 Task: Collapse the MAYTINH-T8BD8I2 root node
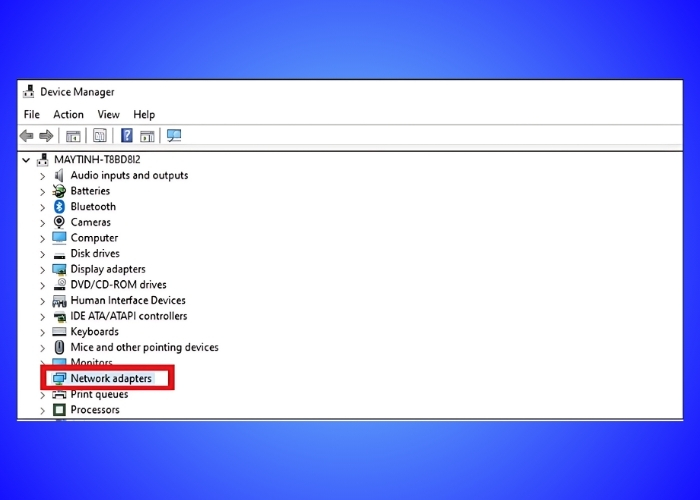tap(26, 160)
